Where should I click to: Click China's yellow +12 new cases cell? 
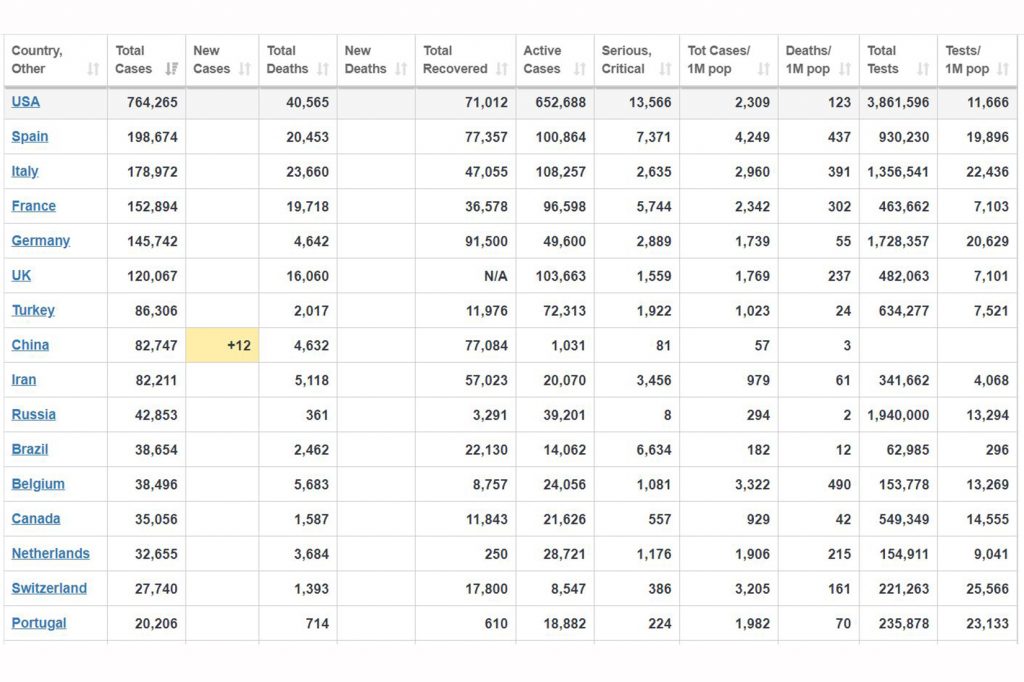tap(222, 345)
